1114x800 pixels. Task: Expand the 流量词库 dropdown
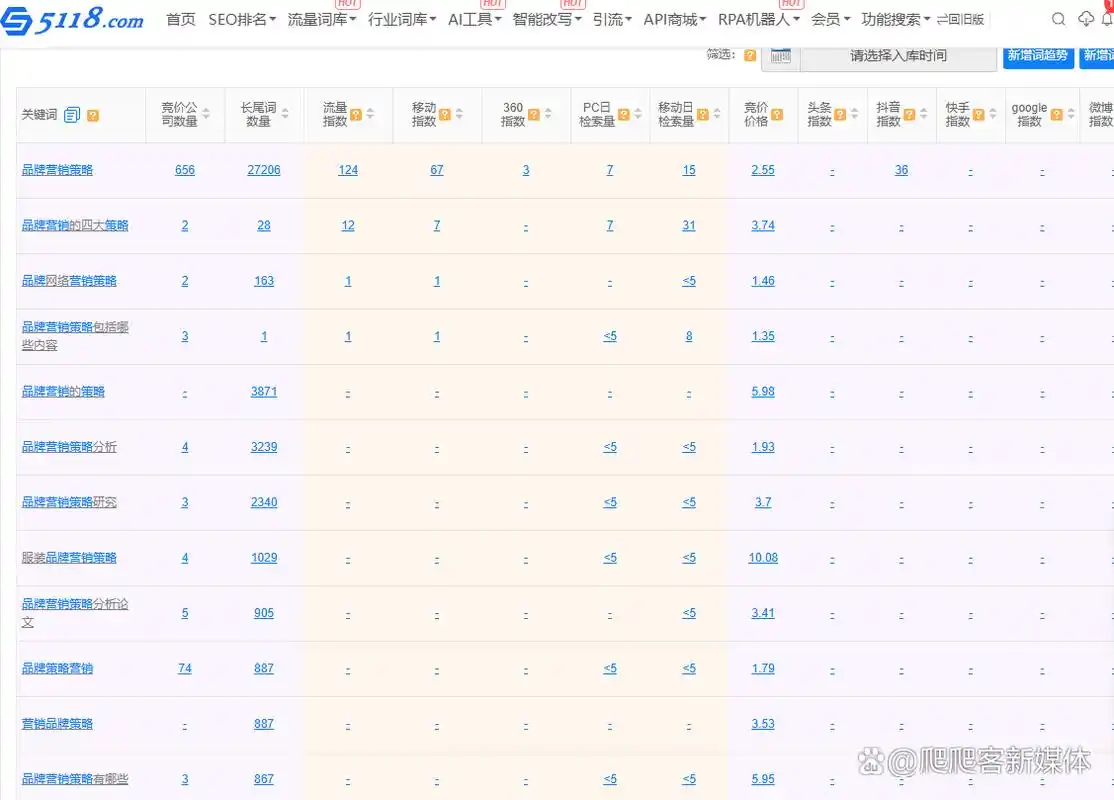320,19
